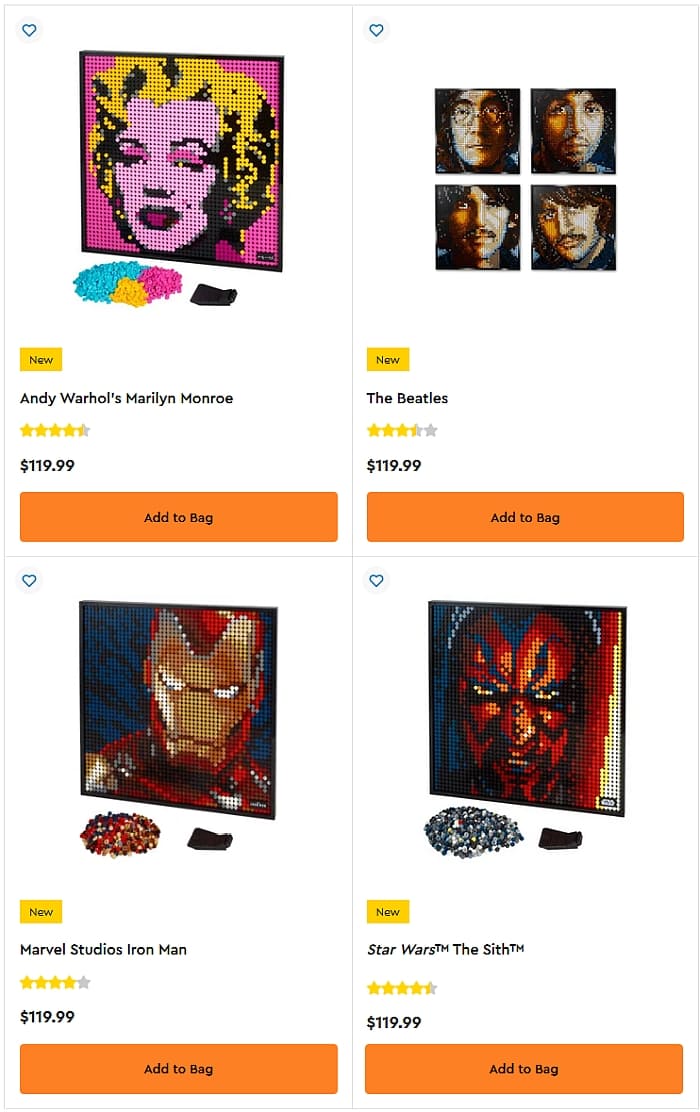Open the Andy Warhol's Marilyn Monroe product link

pyautogui.click(x=126, y=398)
